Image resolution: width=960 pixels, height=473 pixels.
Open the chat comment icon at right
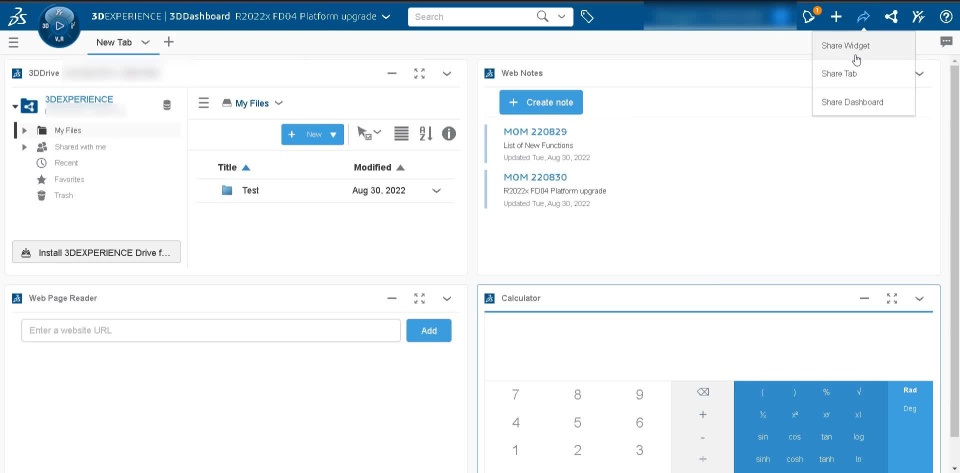(946, 42)
